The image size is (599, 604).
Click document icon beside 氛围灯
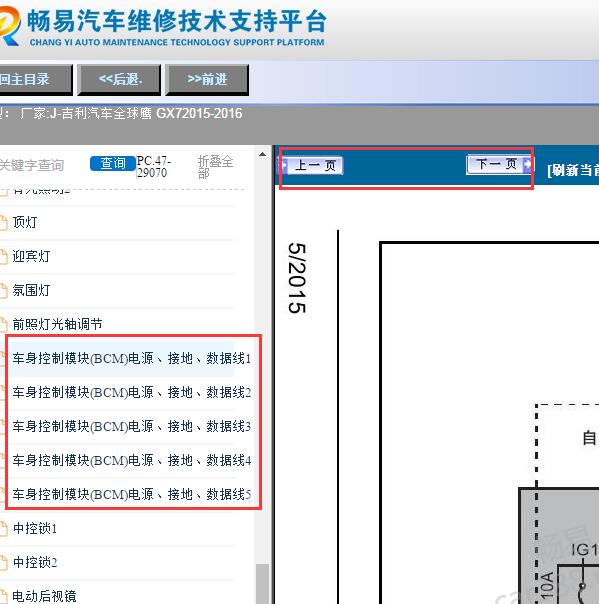[x=3, y=291]
